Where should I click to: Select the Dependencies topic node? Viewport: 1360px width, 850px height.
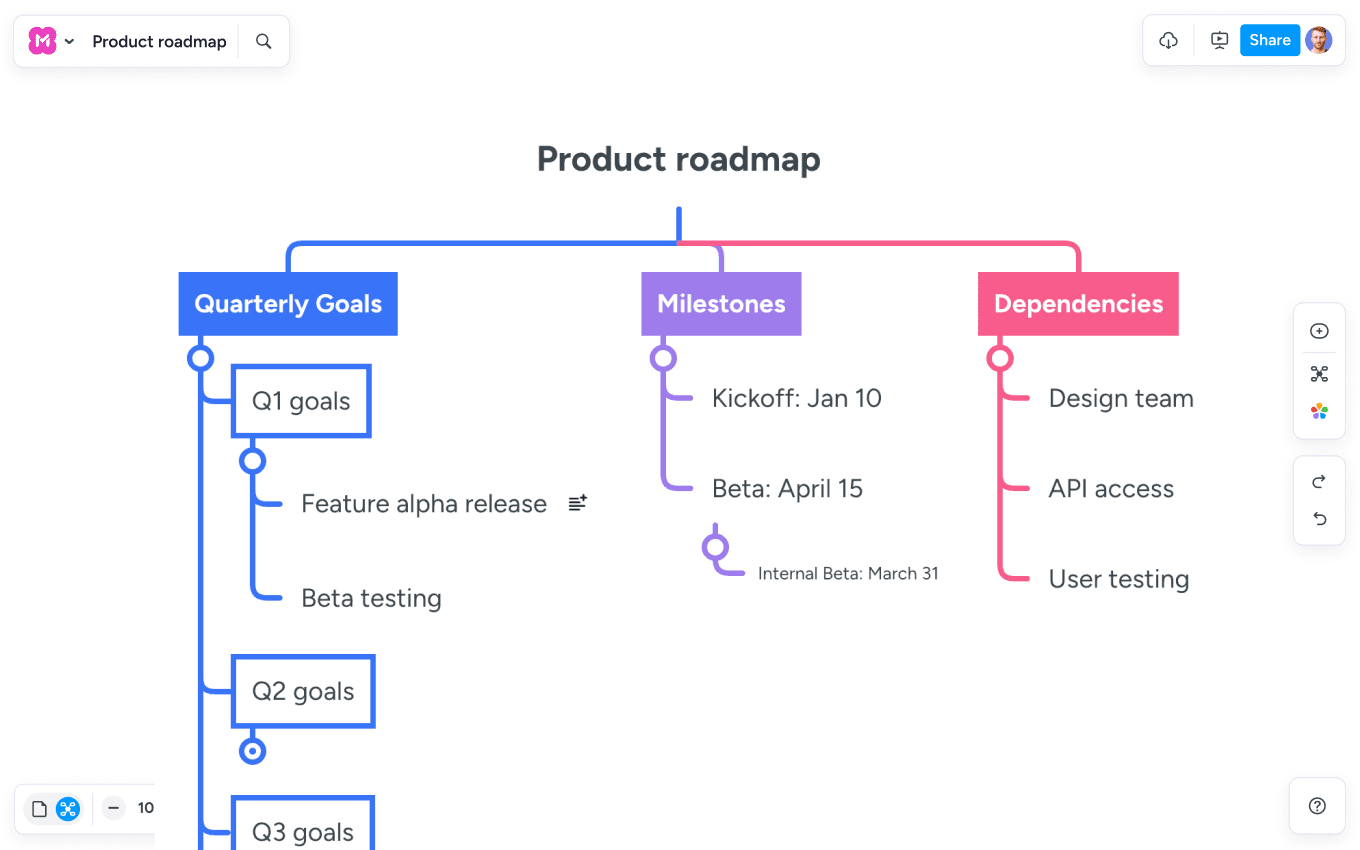(1078, 304)
